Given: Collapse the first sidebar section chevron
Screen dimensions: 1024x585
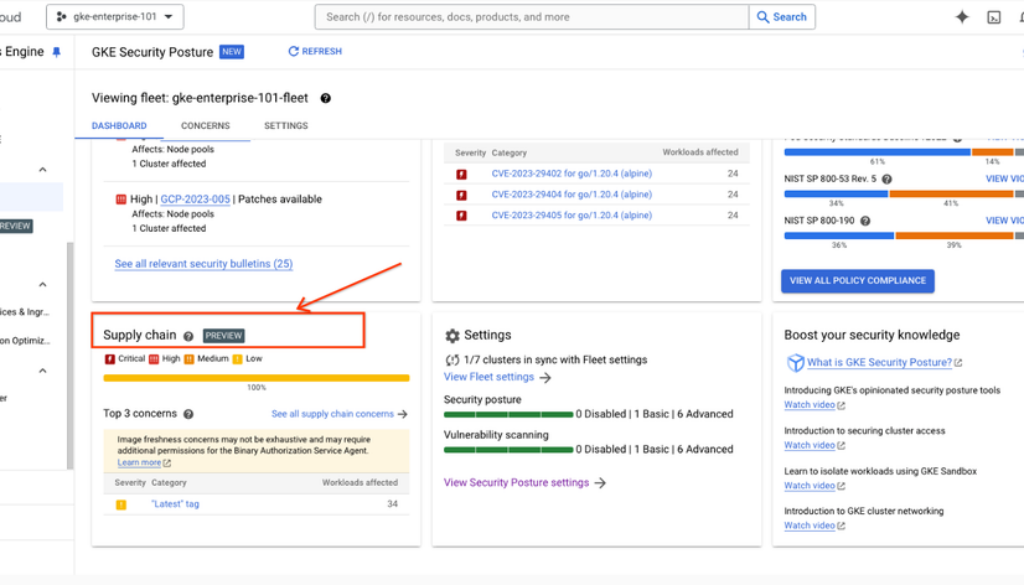Looking at the screenshot, I should click(x=43, y=170).
